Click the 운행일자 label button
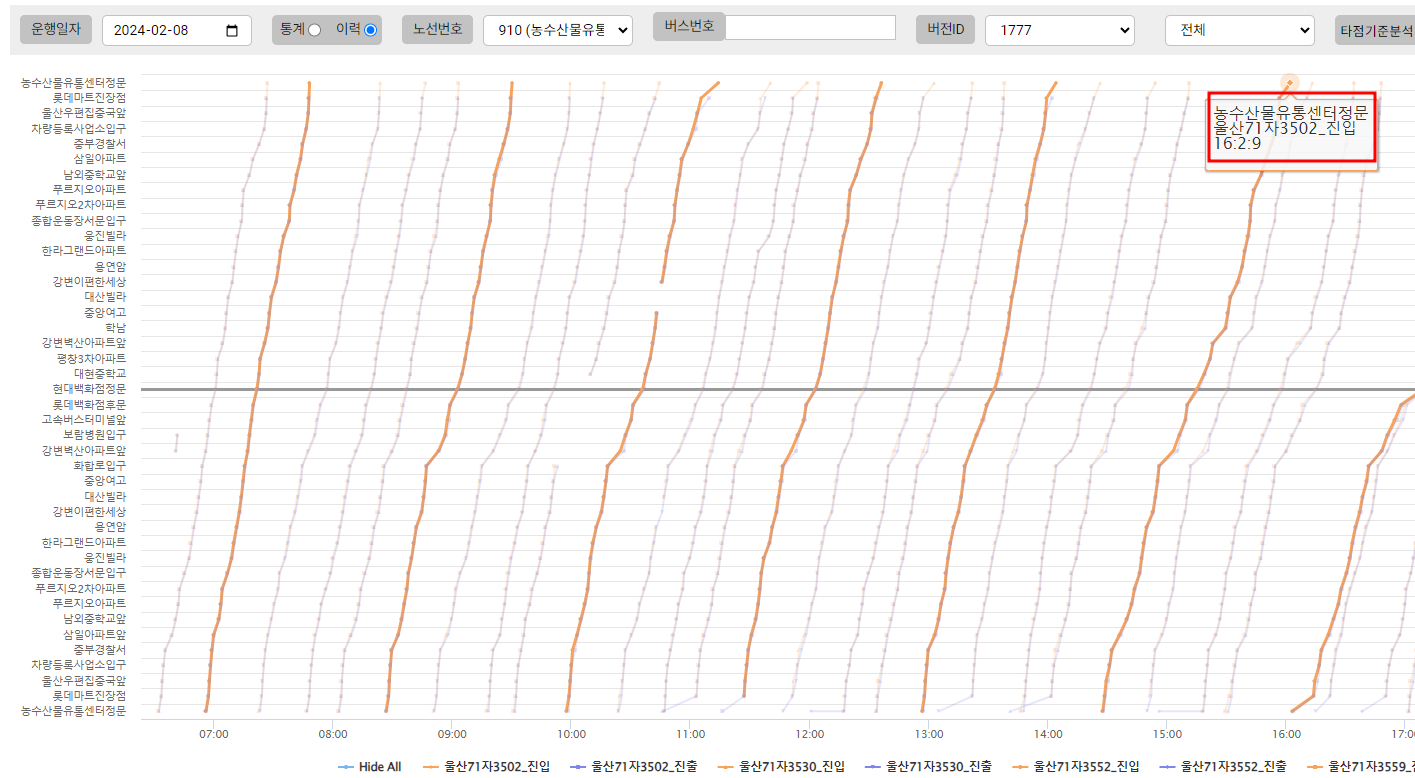Screen dimensions: 1415x778 (x=56, y=30)
